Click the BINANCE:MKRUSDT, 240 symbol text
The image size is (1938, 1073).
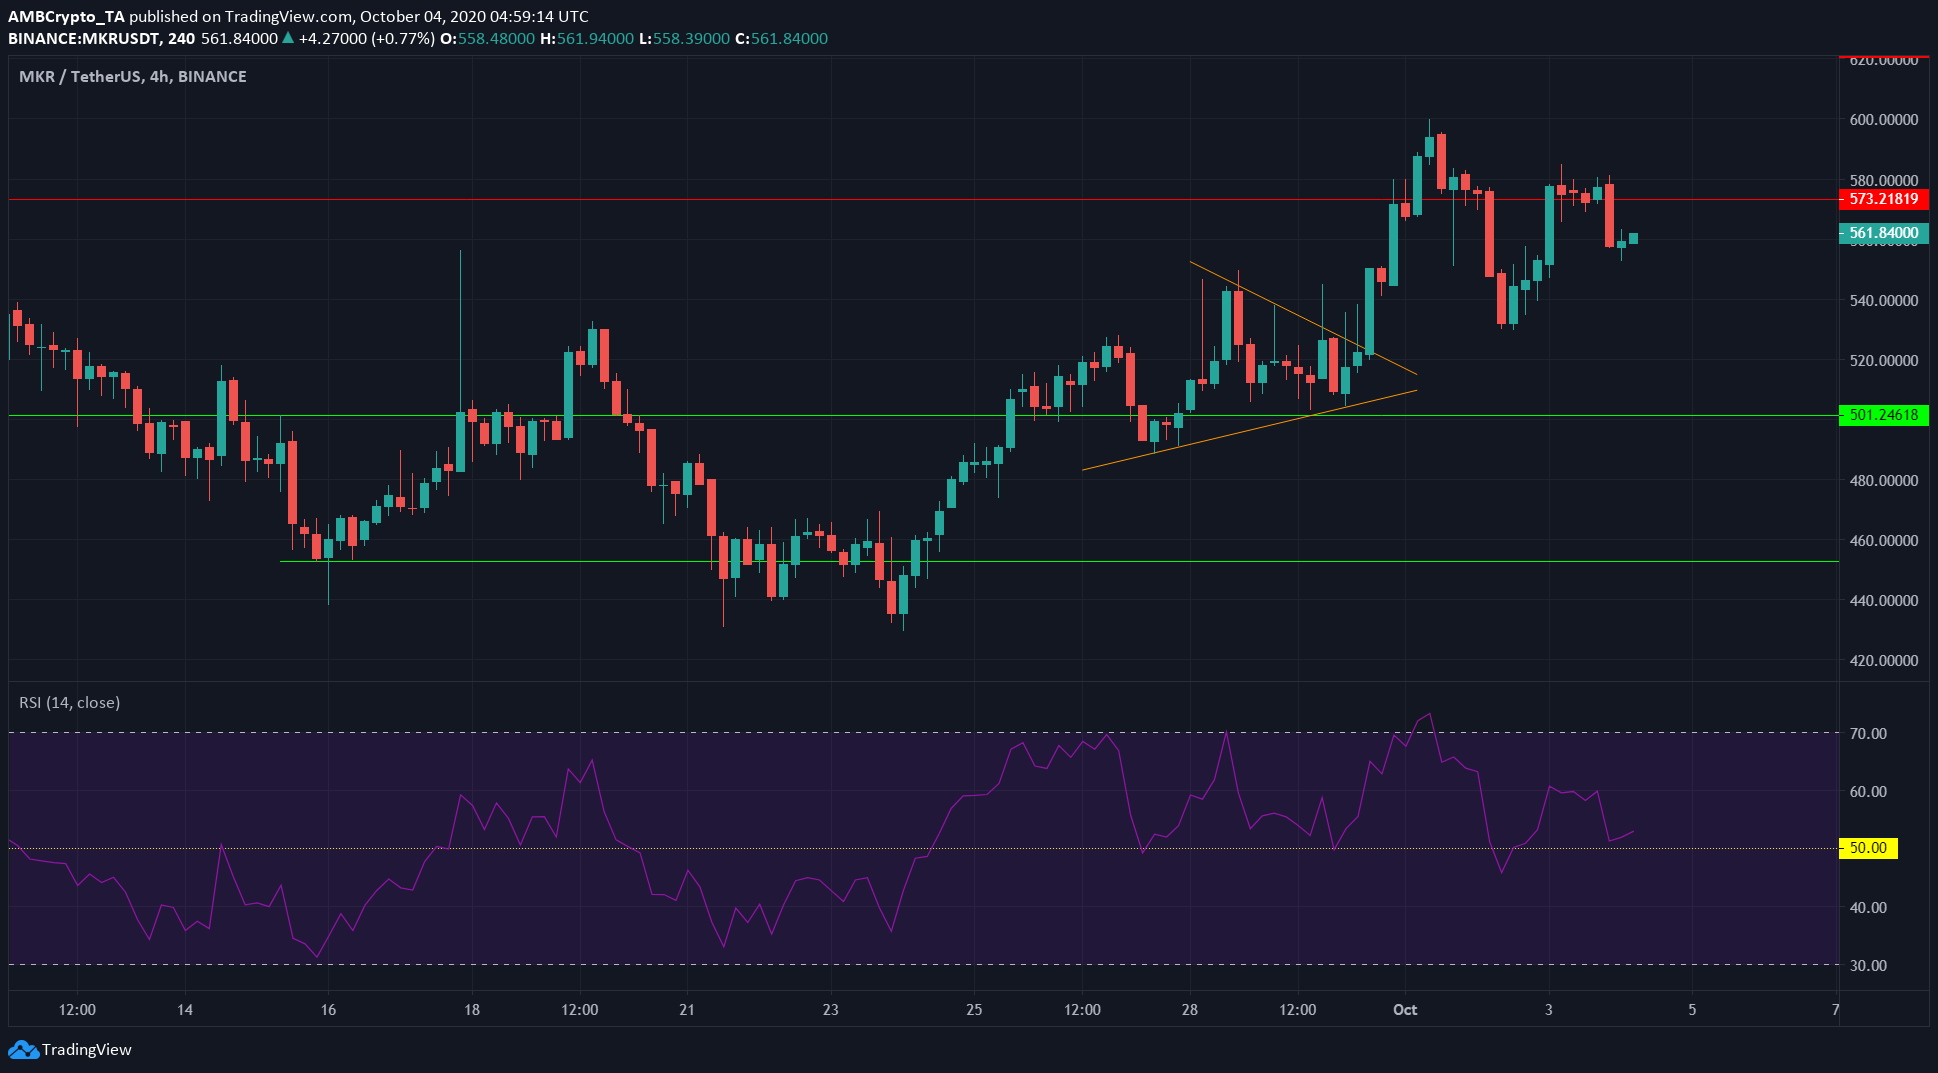[101, 39]
